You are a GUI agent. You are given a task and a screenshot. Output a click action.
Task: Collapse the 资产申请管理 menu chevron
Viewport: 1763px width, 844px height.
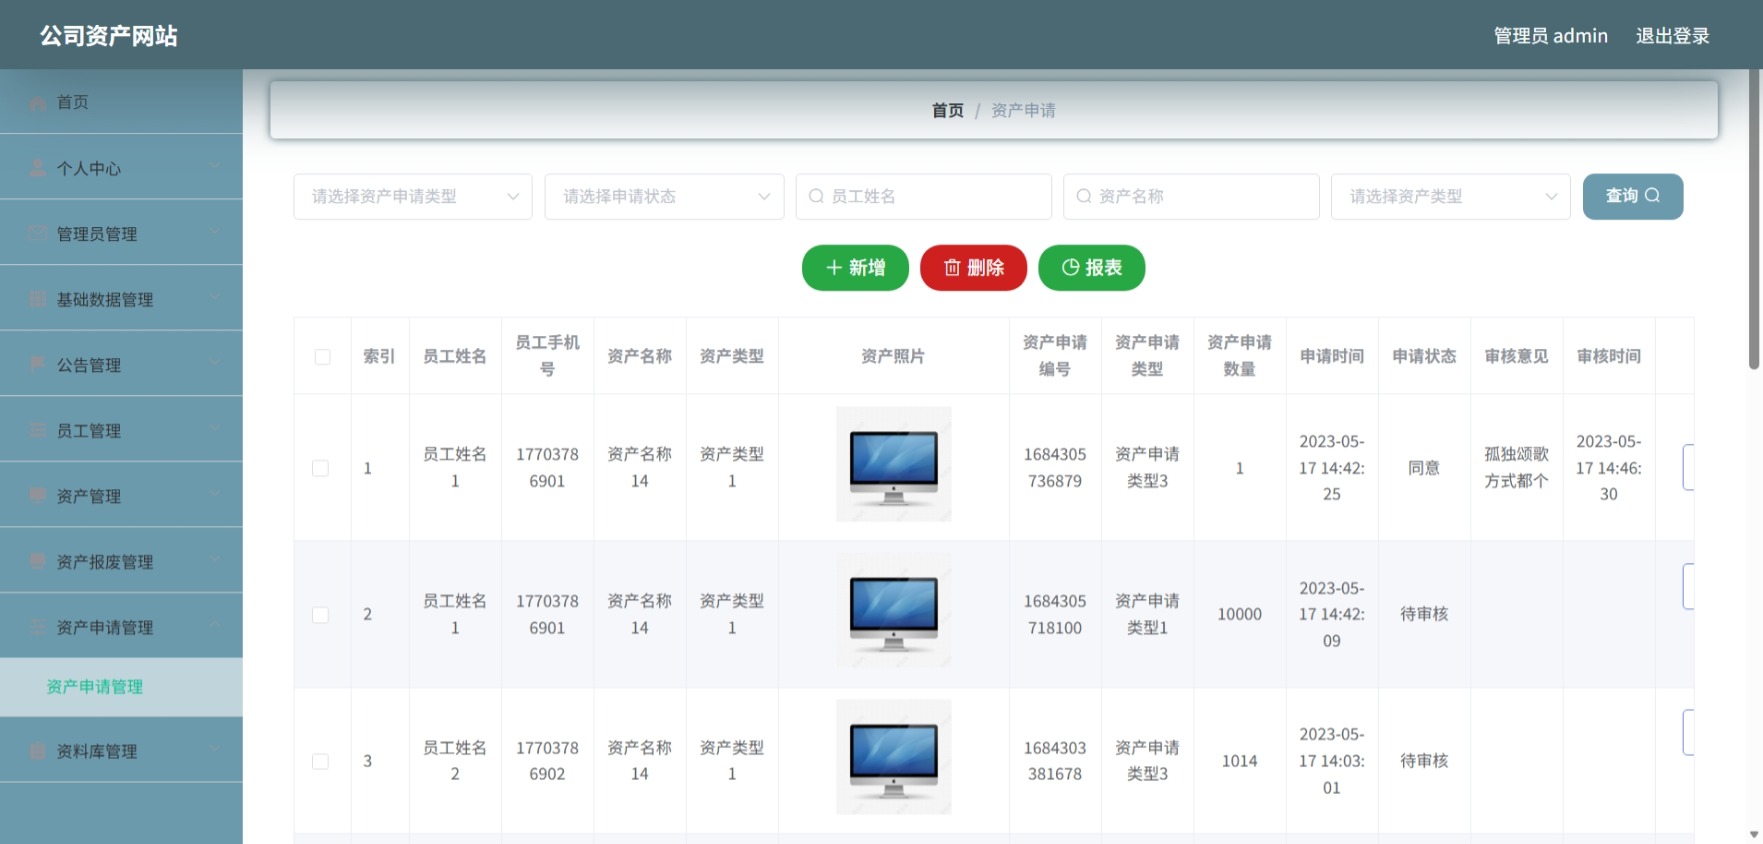click(215, 626)
